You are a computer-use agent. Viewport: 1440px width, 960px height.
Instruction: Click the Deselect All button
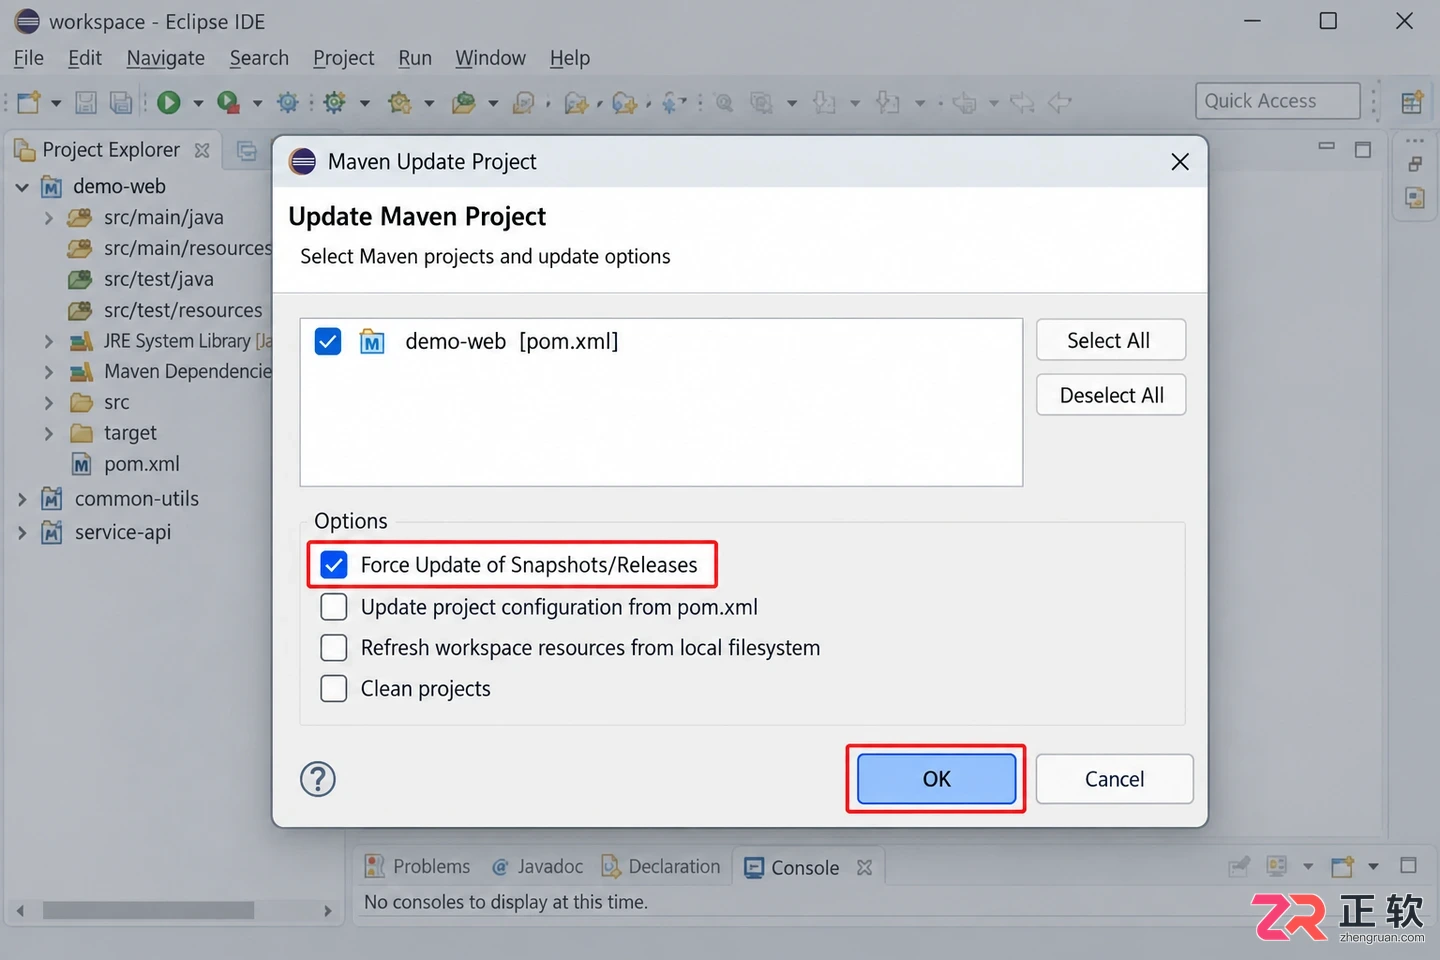pyautogui.click(x=1111, y=395)
